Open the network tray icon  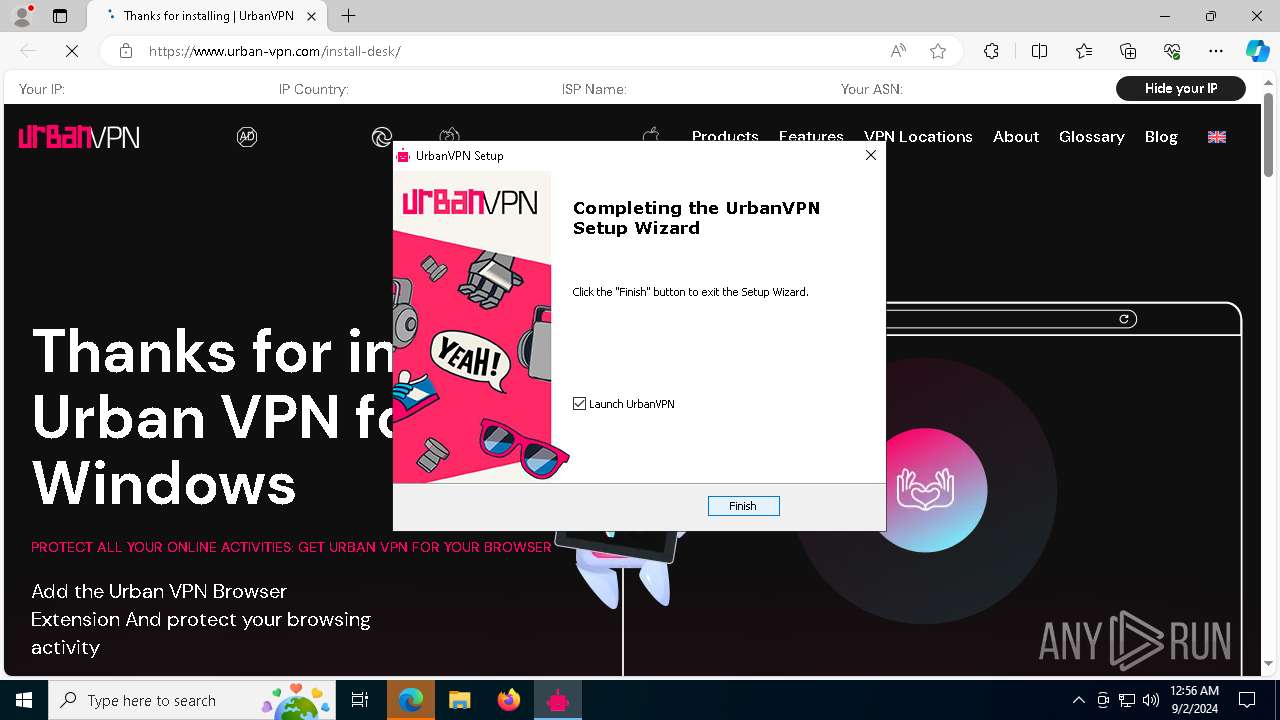(1127, 700)
